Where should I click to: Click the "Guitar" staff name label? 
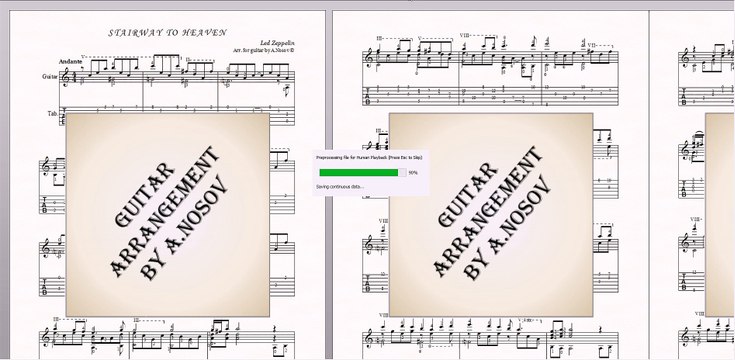(50, 76)
